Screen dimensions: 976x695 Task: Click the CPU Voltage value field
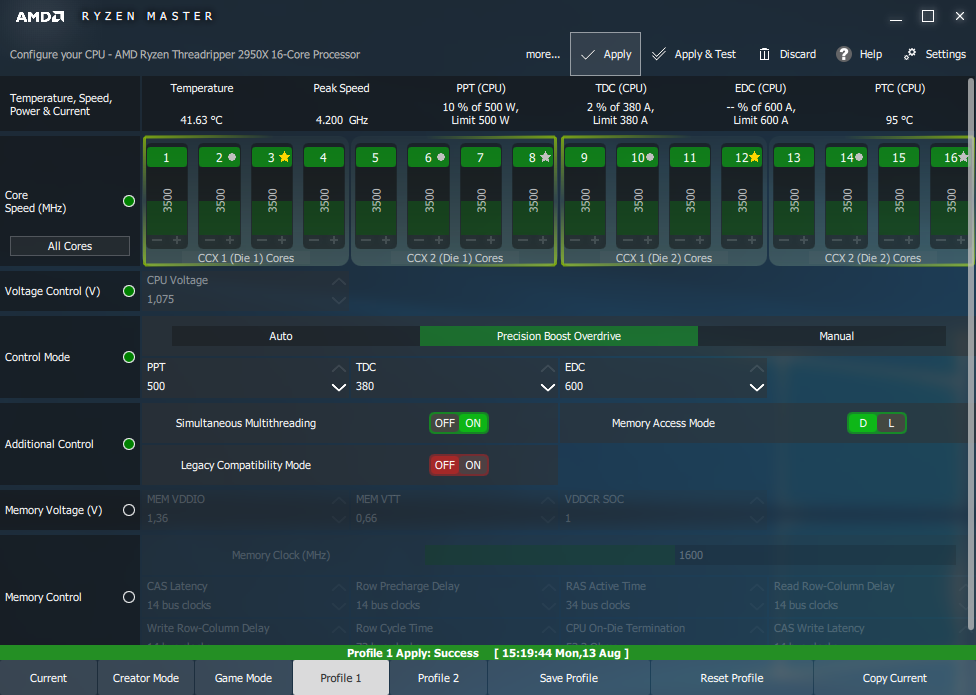238,299
